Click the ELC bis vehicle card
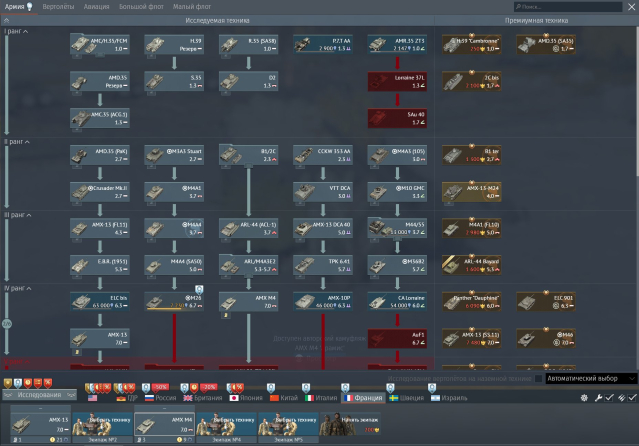The image size is (639, 446). (x=100, y=302)
